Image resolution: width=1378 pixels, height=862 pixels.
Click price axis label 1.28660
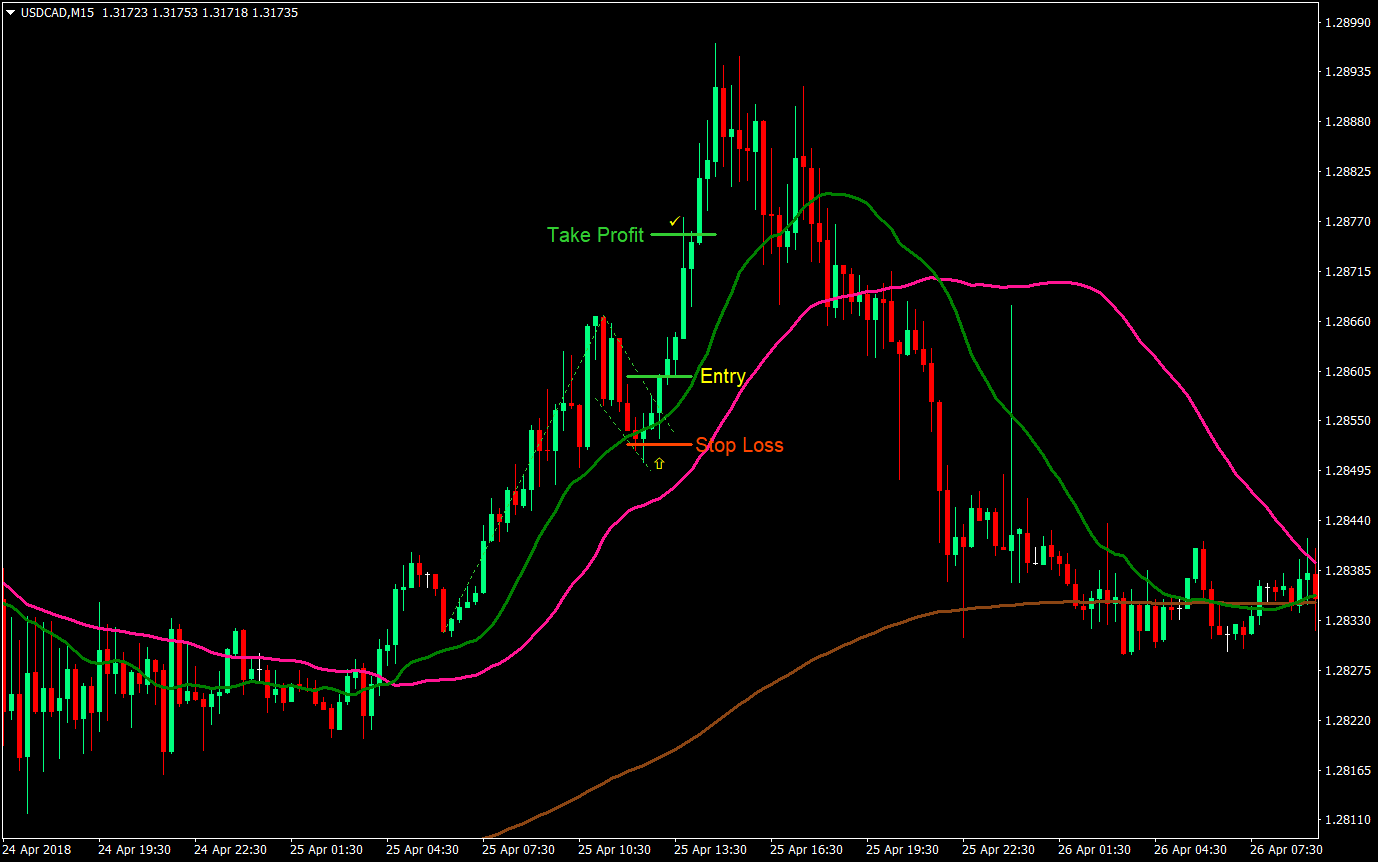(1346, 322)
